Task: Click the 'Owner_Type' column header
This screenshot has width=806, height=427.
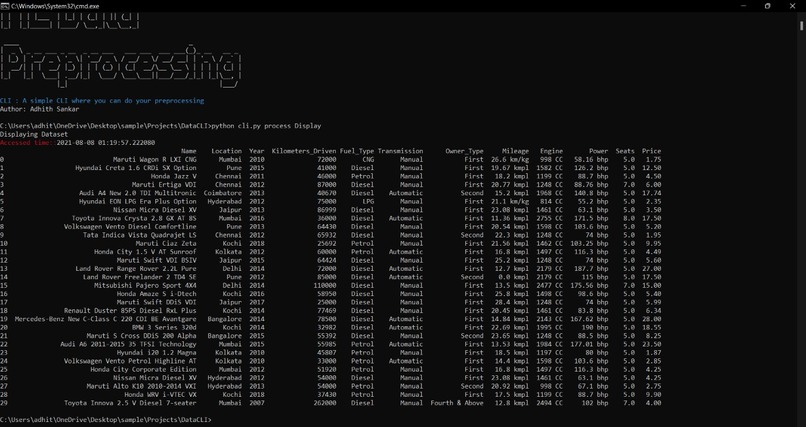Action: (464, 151)
